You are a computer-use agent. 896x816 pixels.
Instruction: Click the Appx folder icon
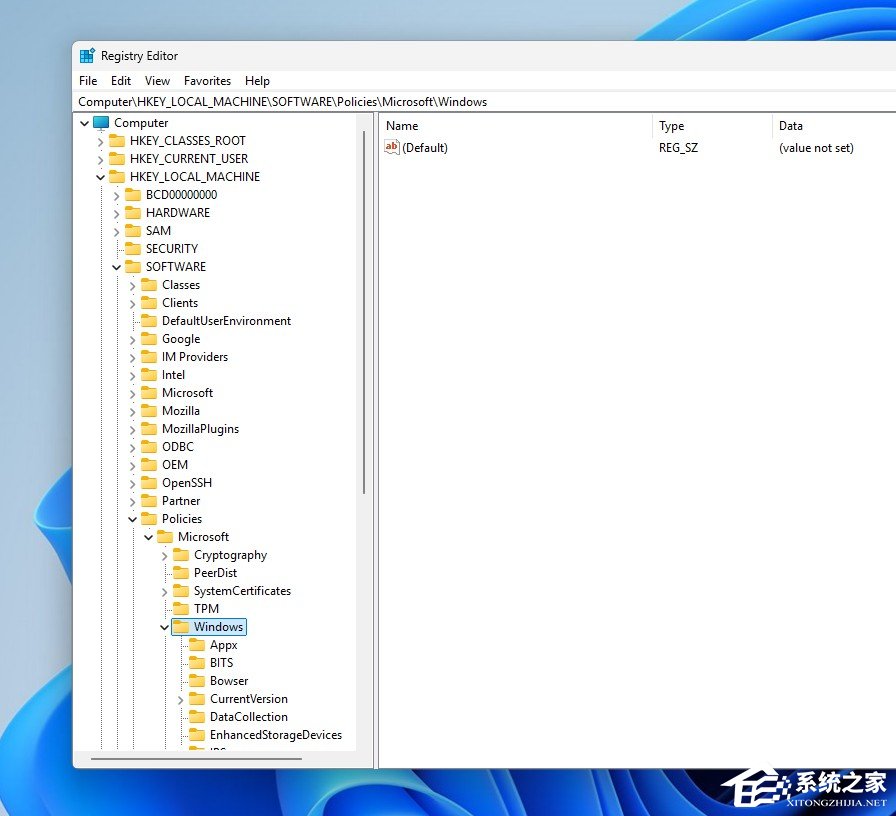point(197,645)
